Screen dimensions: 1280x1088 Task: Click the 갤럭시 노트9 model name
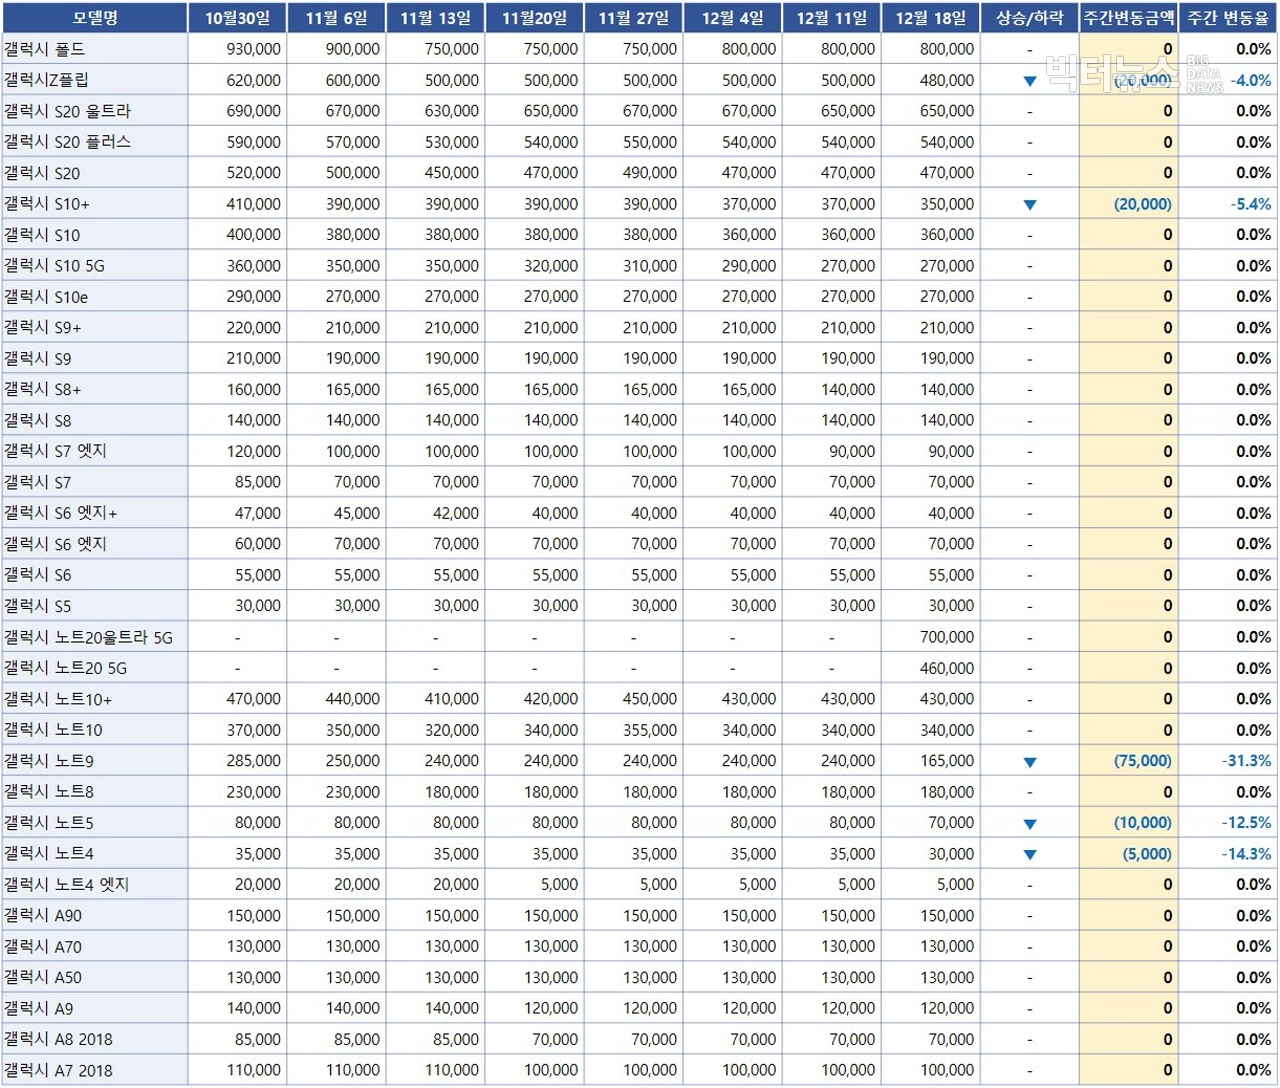click(x=48, y=761)
